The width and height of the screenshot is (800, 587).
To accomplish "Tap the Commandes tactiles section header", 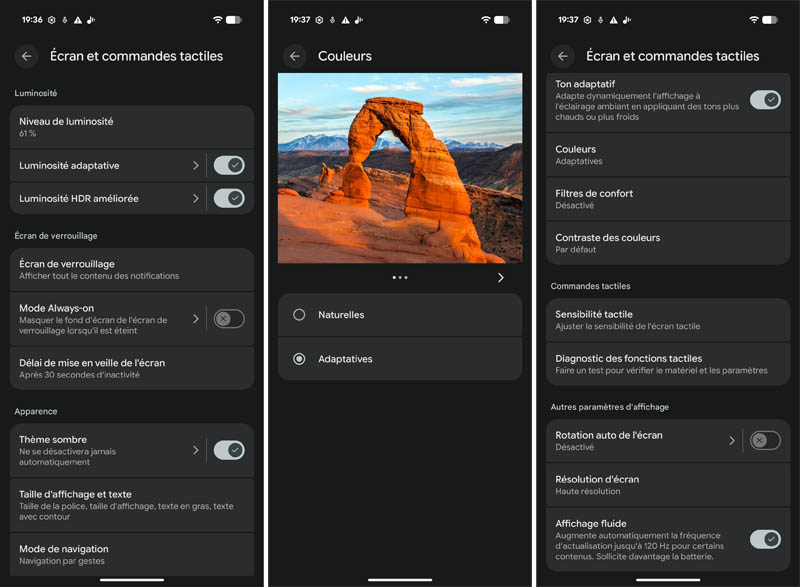I will 590,286.
